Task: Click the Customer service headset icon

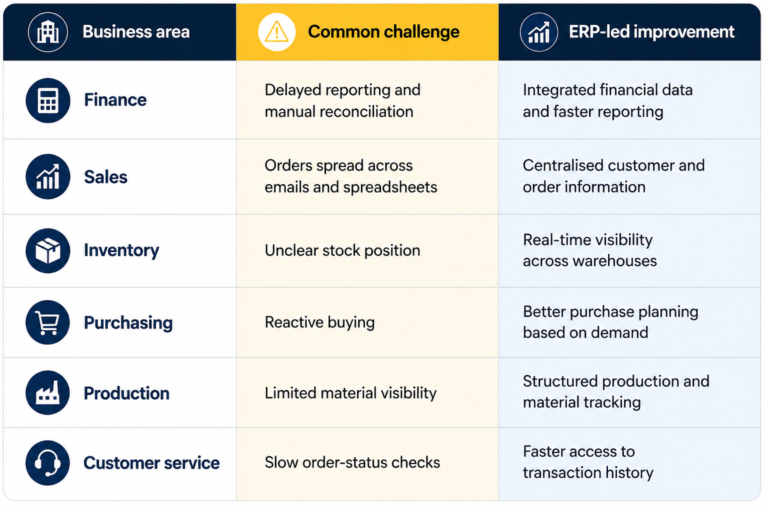Action: [x=48, y=463]
